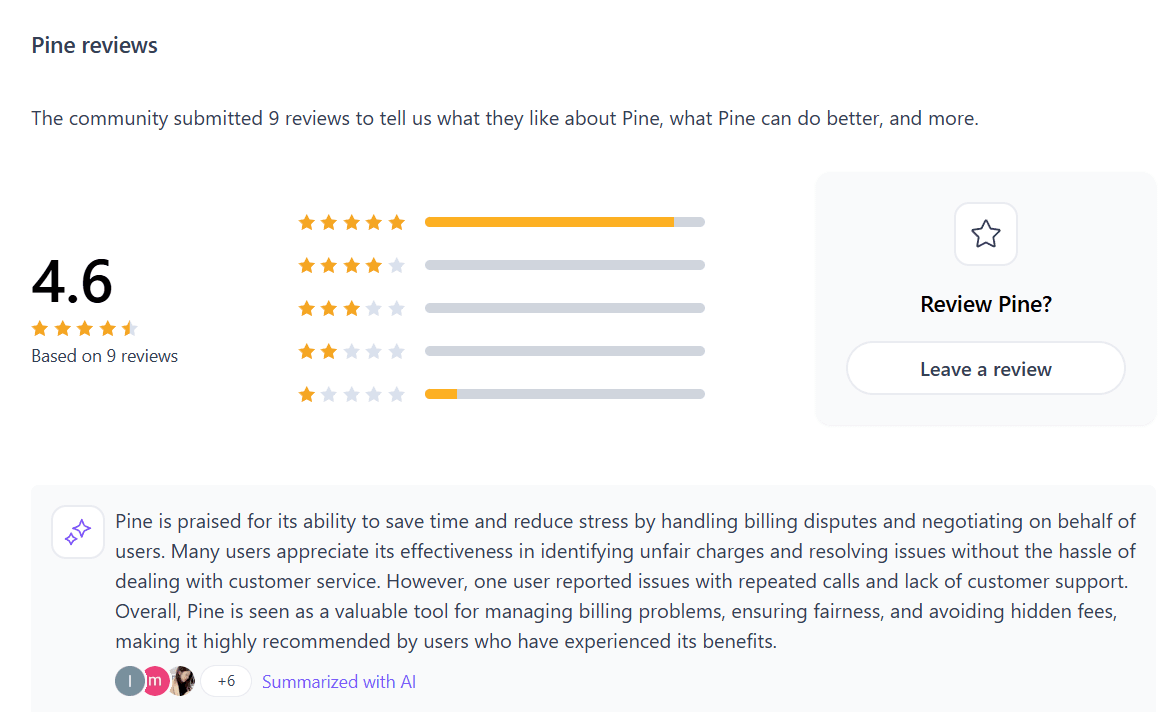Click the star icon above Review Pine
Viewport: 1164px width, 712px height.
point(986,234)
